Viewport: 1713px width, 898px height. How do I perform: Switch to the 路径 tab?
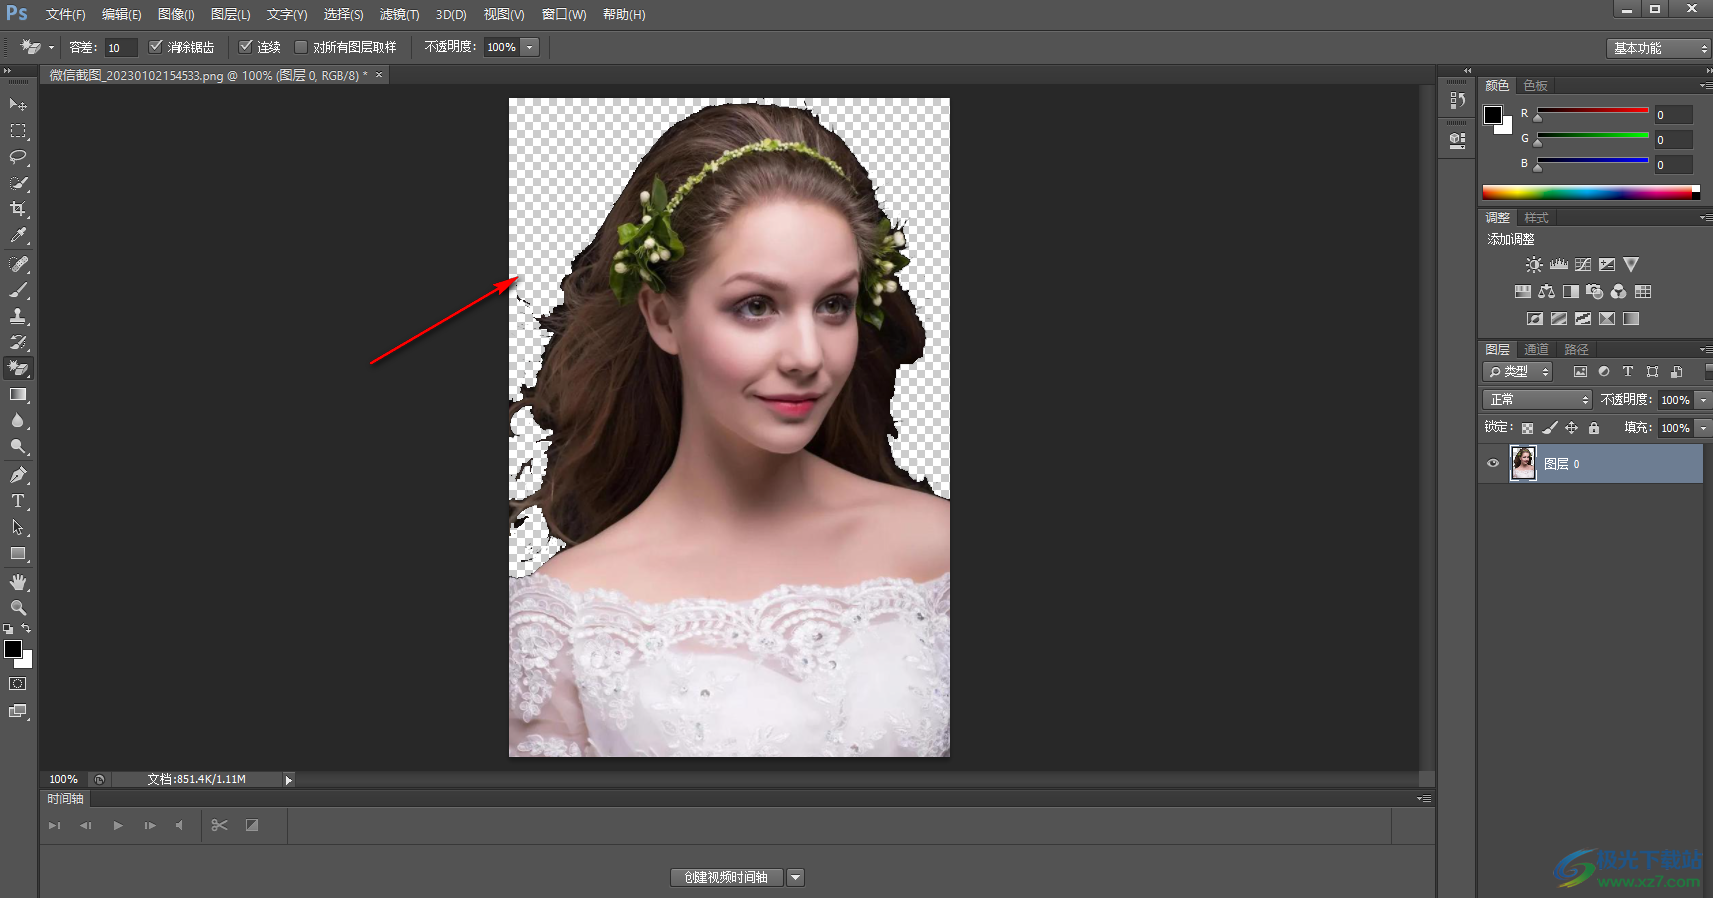(x=1576, y=349)
